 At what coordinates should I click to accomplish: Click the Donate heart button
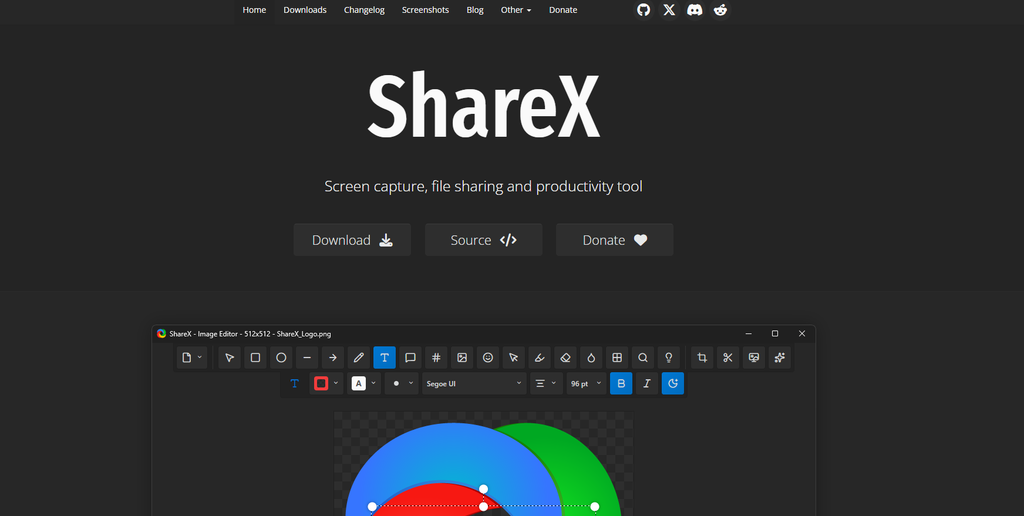[615, 240]
